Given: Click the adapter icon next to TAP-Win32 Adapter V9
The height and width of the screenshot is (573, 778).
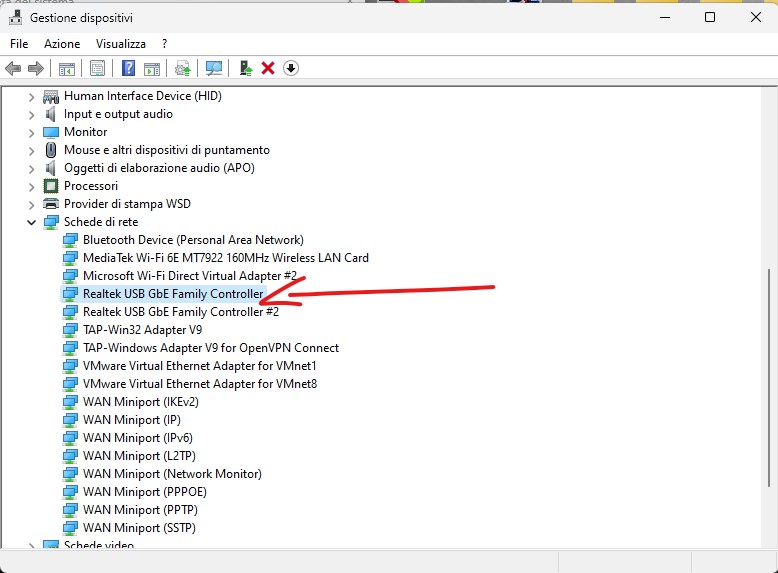Looking at the screenshot, I should pos(70,330).
